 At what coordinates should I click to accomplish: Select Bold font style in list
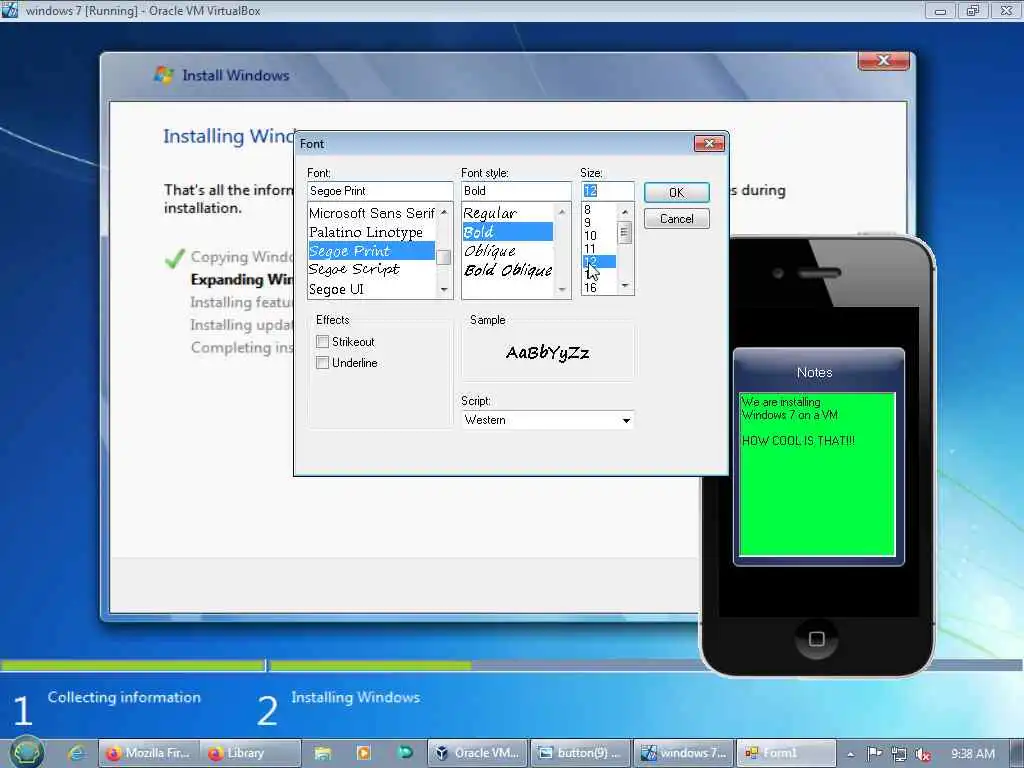508,232
